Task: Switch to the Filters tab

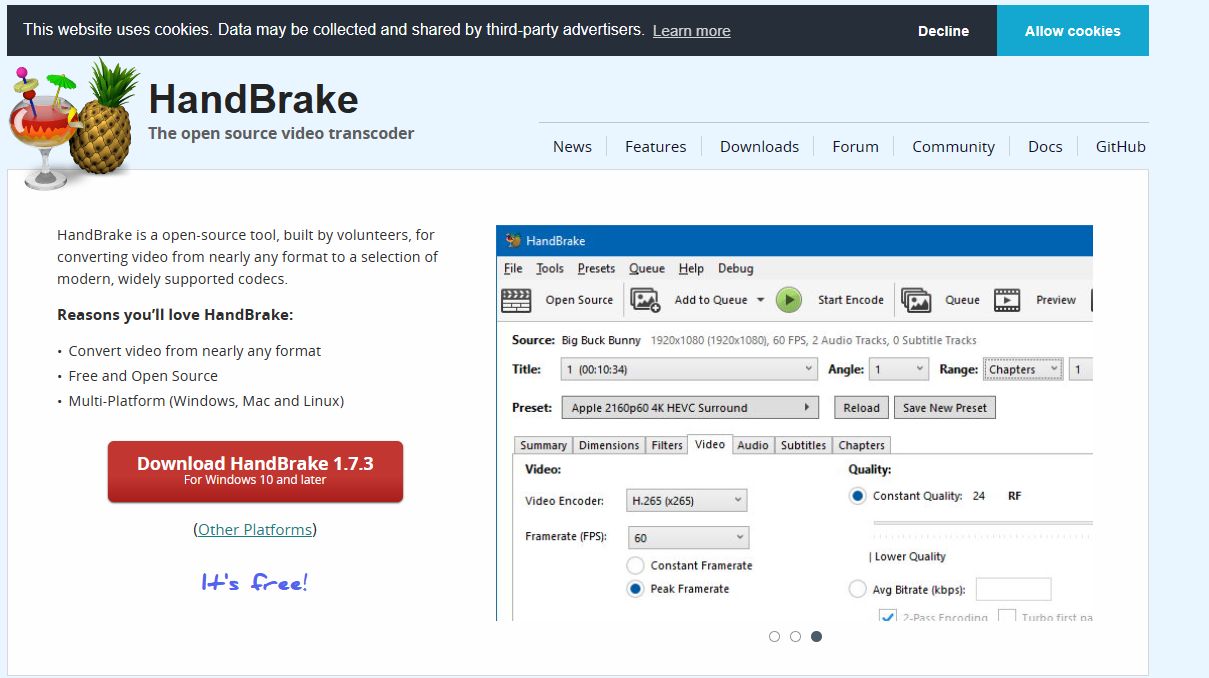Action: 667,446
